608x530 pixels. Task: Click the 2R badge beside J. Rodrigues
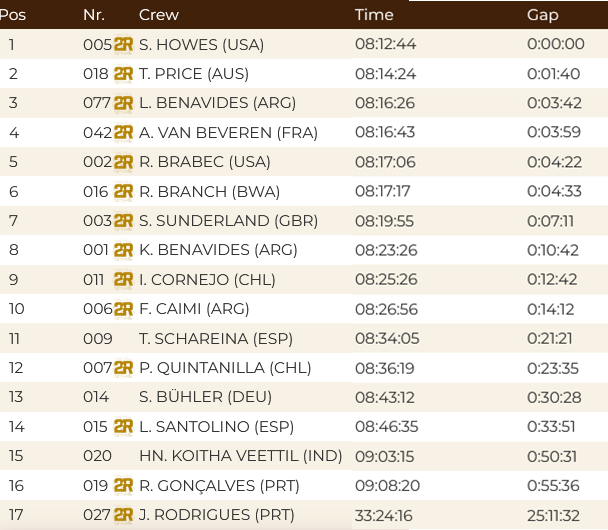[124, 515]
